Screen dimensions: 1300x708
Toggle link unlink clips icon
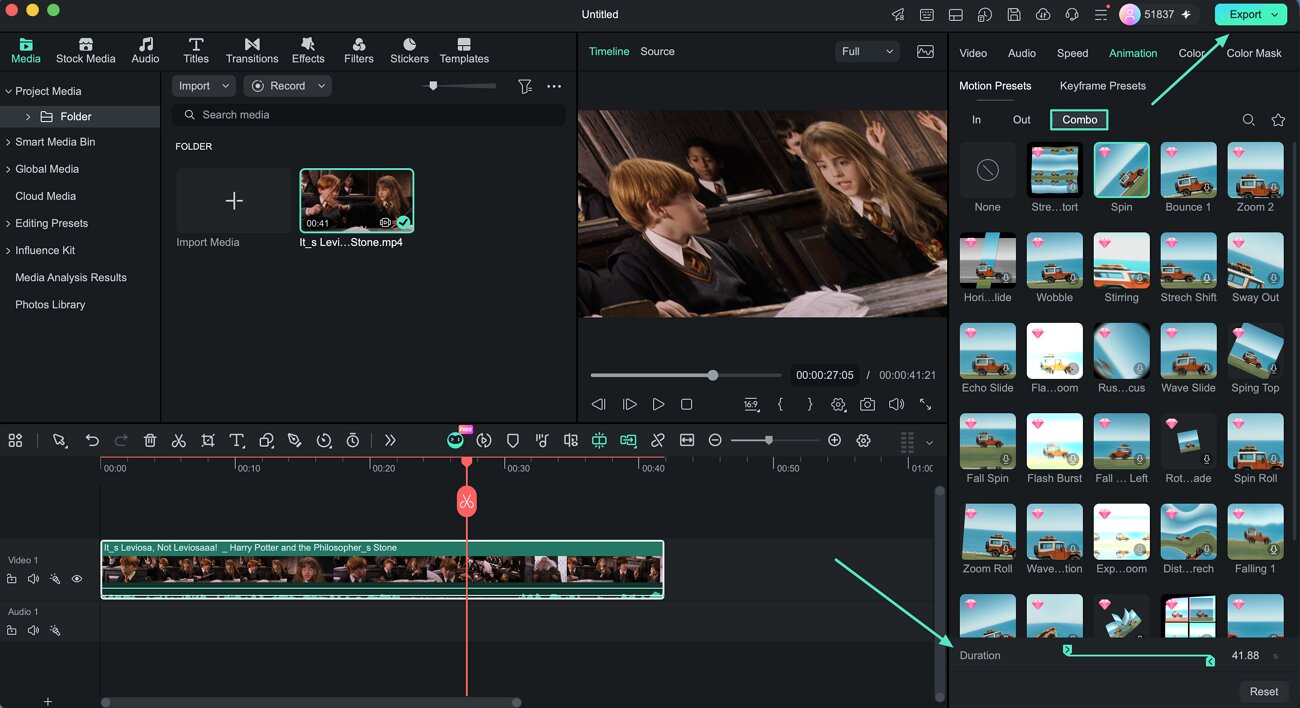(x=658, y=440)
